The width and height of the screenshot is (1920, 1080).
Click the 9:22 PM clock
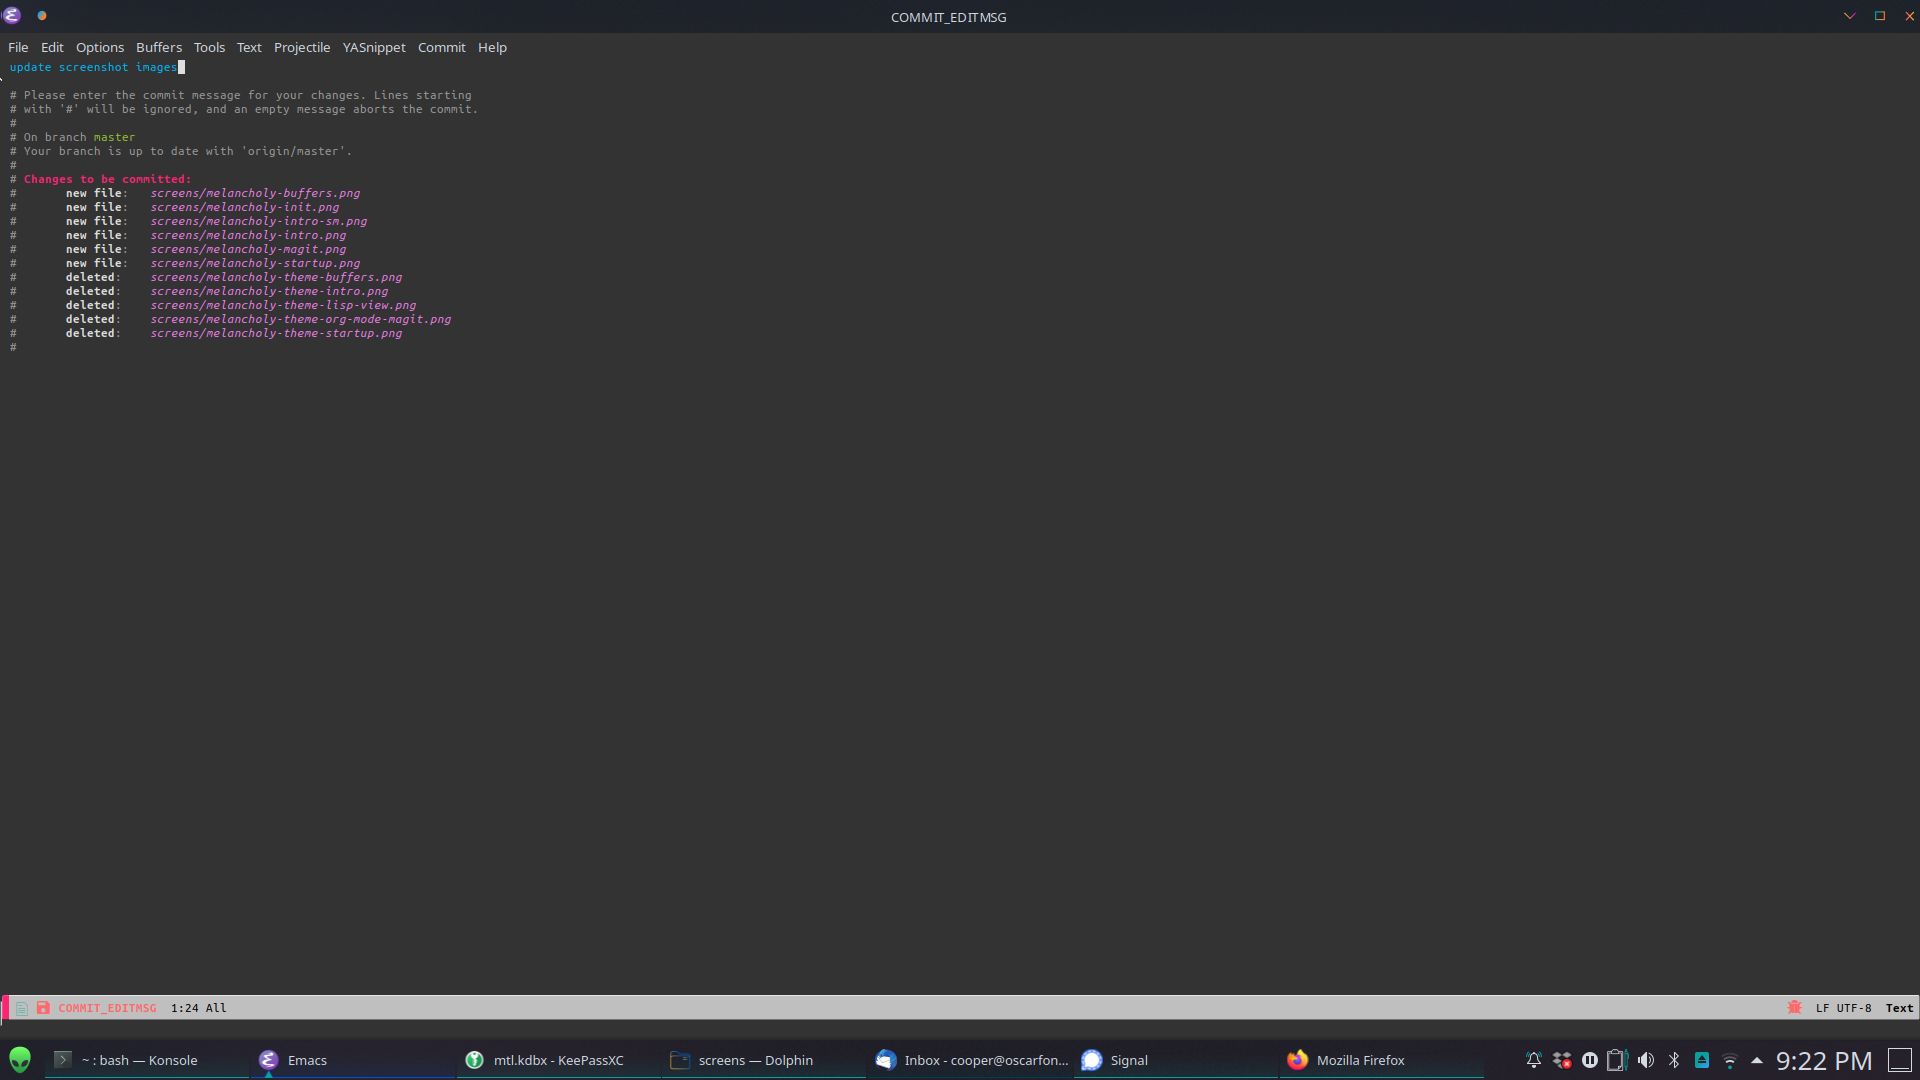(1824, 1061)
